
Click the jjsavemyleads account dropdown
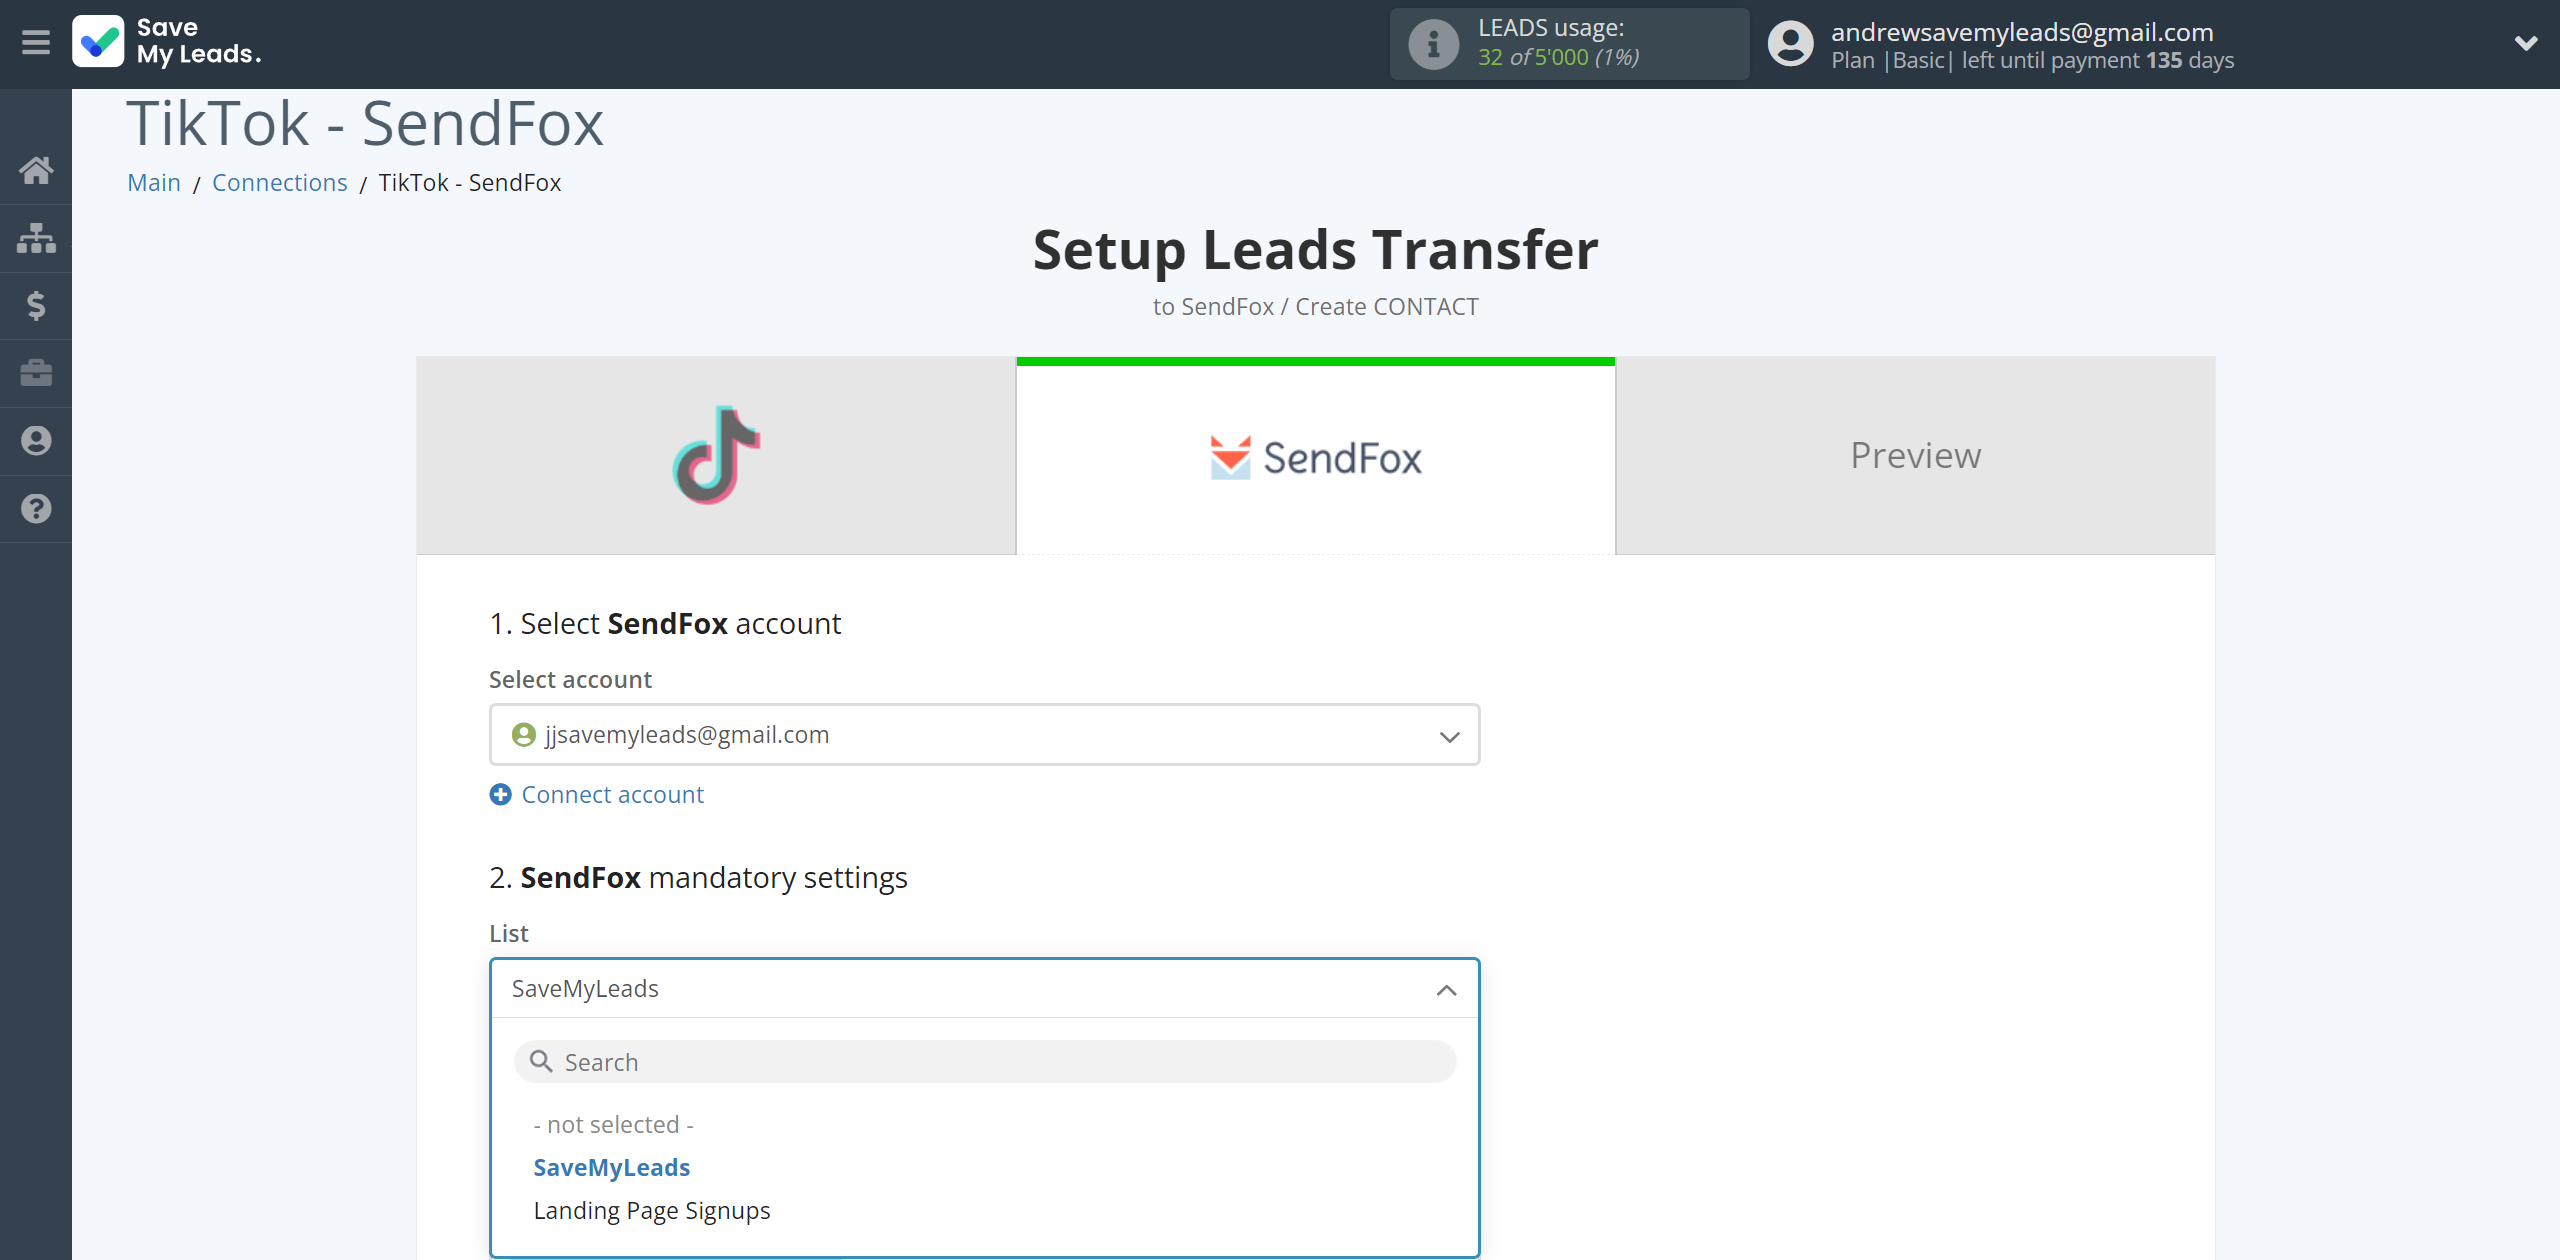983,733
